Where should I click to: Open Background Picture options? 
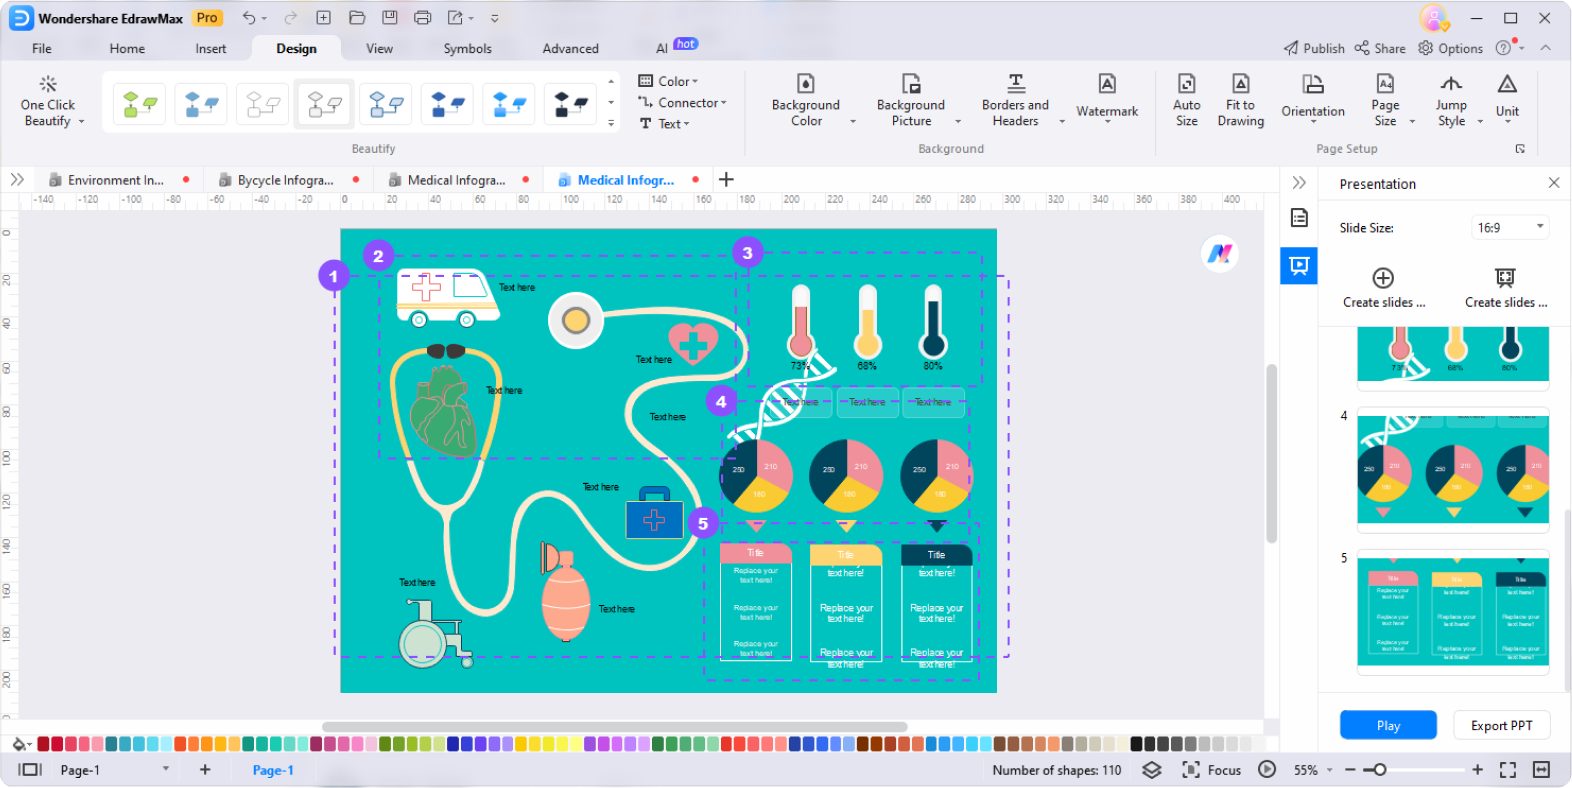pyautogui.click(x=911, y=100)
